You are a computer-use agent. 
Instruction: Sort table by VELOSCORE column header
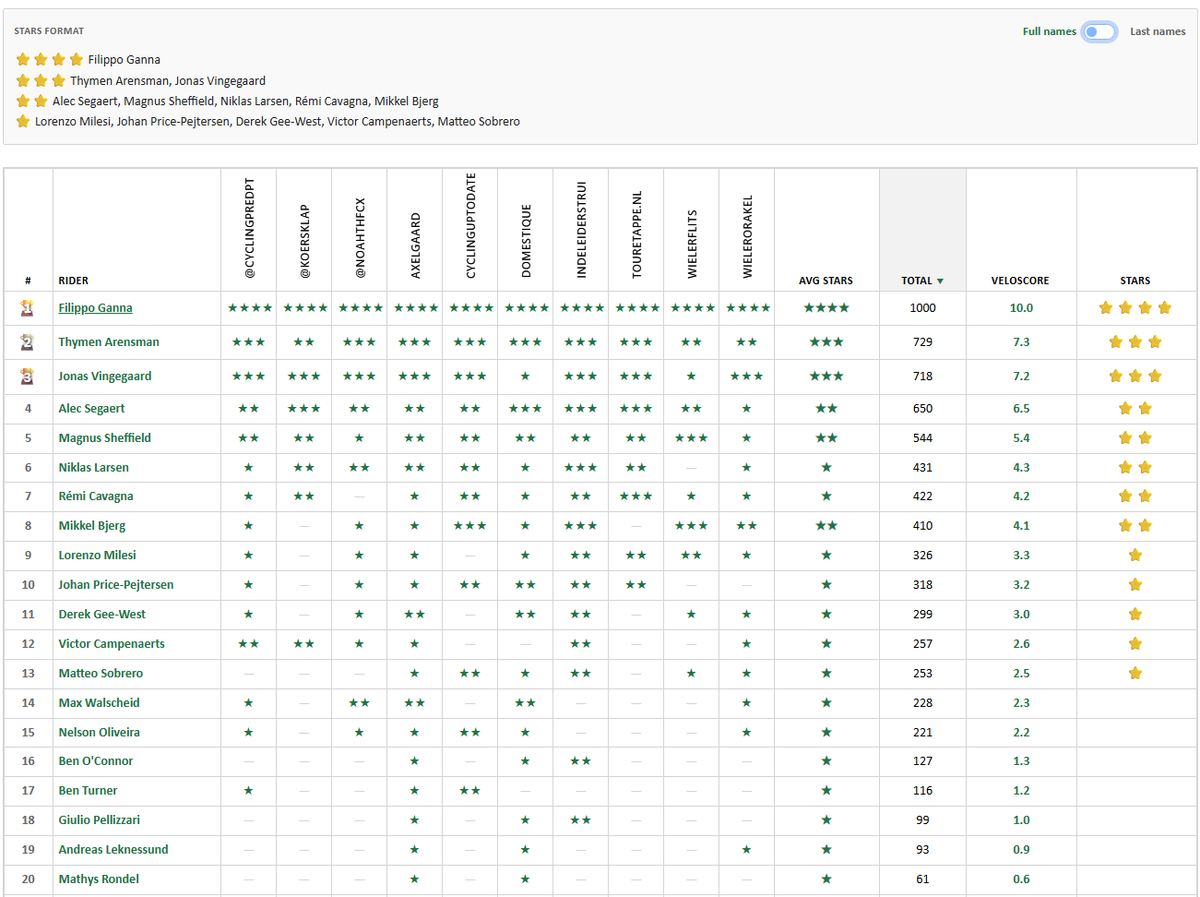coord(1020,281)
